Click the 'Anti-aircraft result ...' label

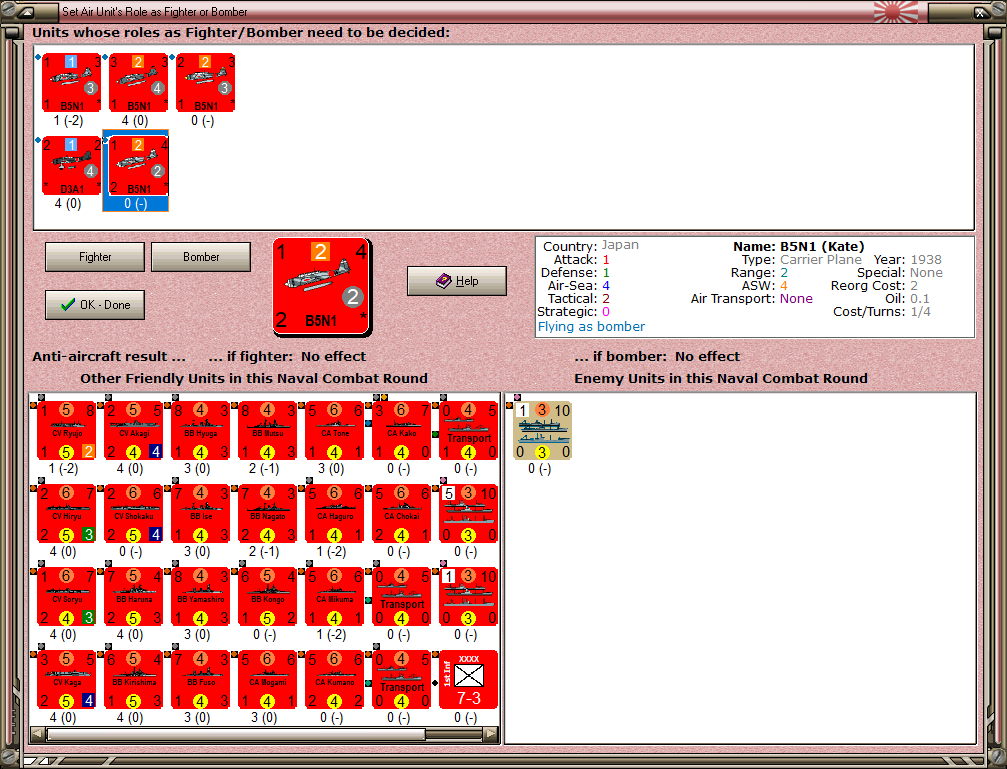[x=109, y=357]
